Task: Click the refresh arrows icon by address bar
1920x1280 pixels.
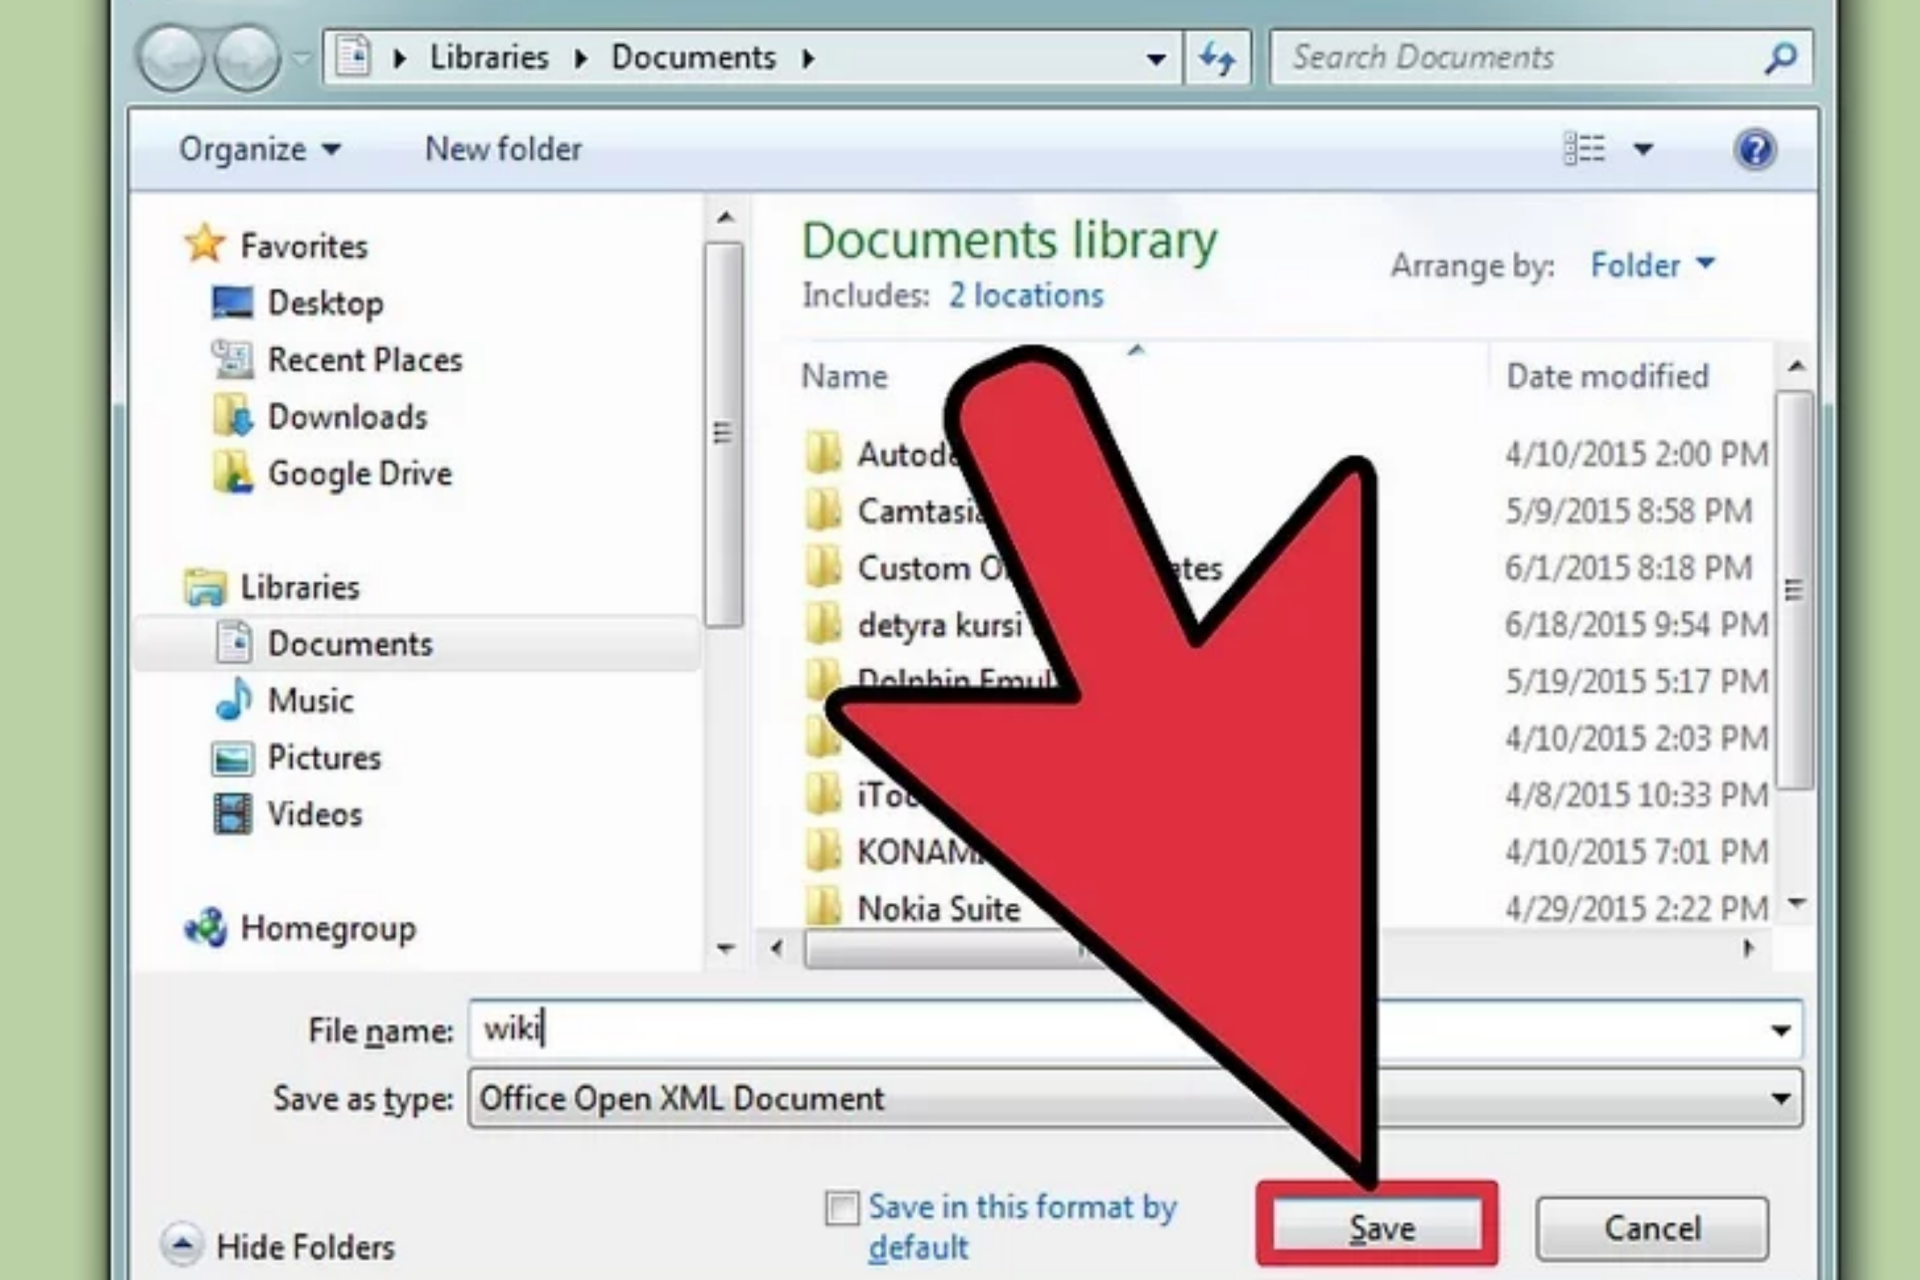Action: 1216,58
